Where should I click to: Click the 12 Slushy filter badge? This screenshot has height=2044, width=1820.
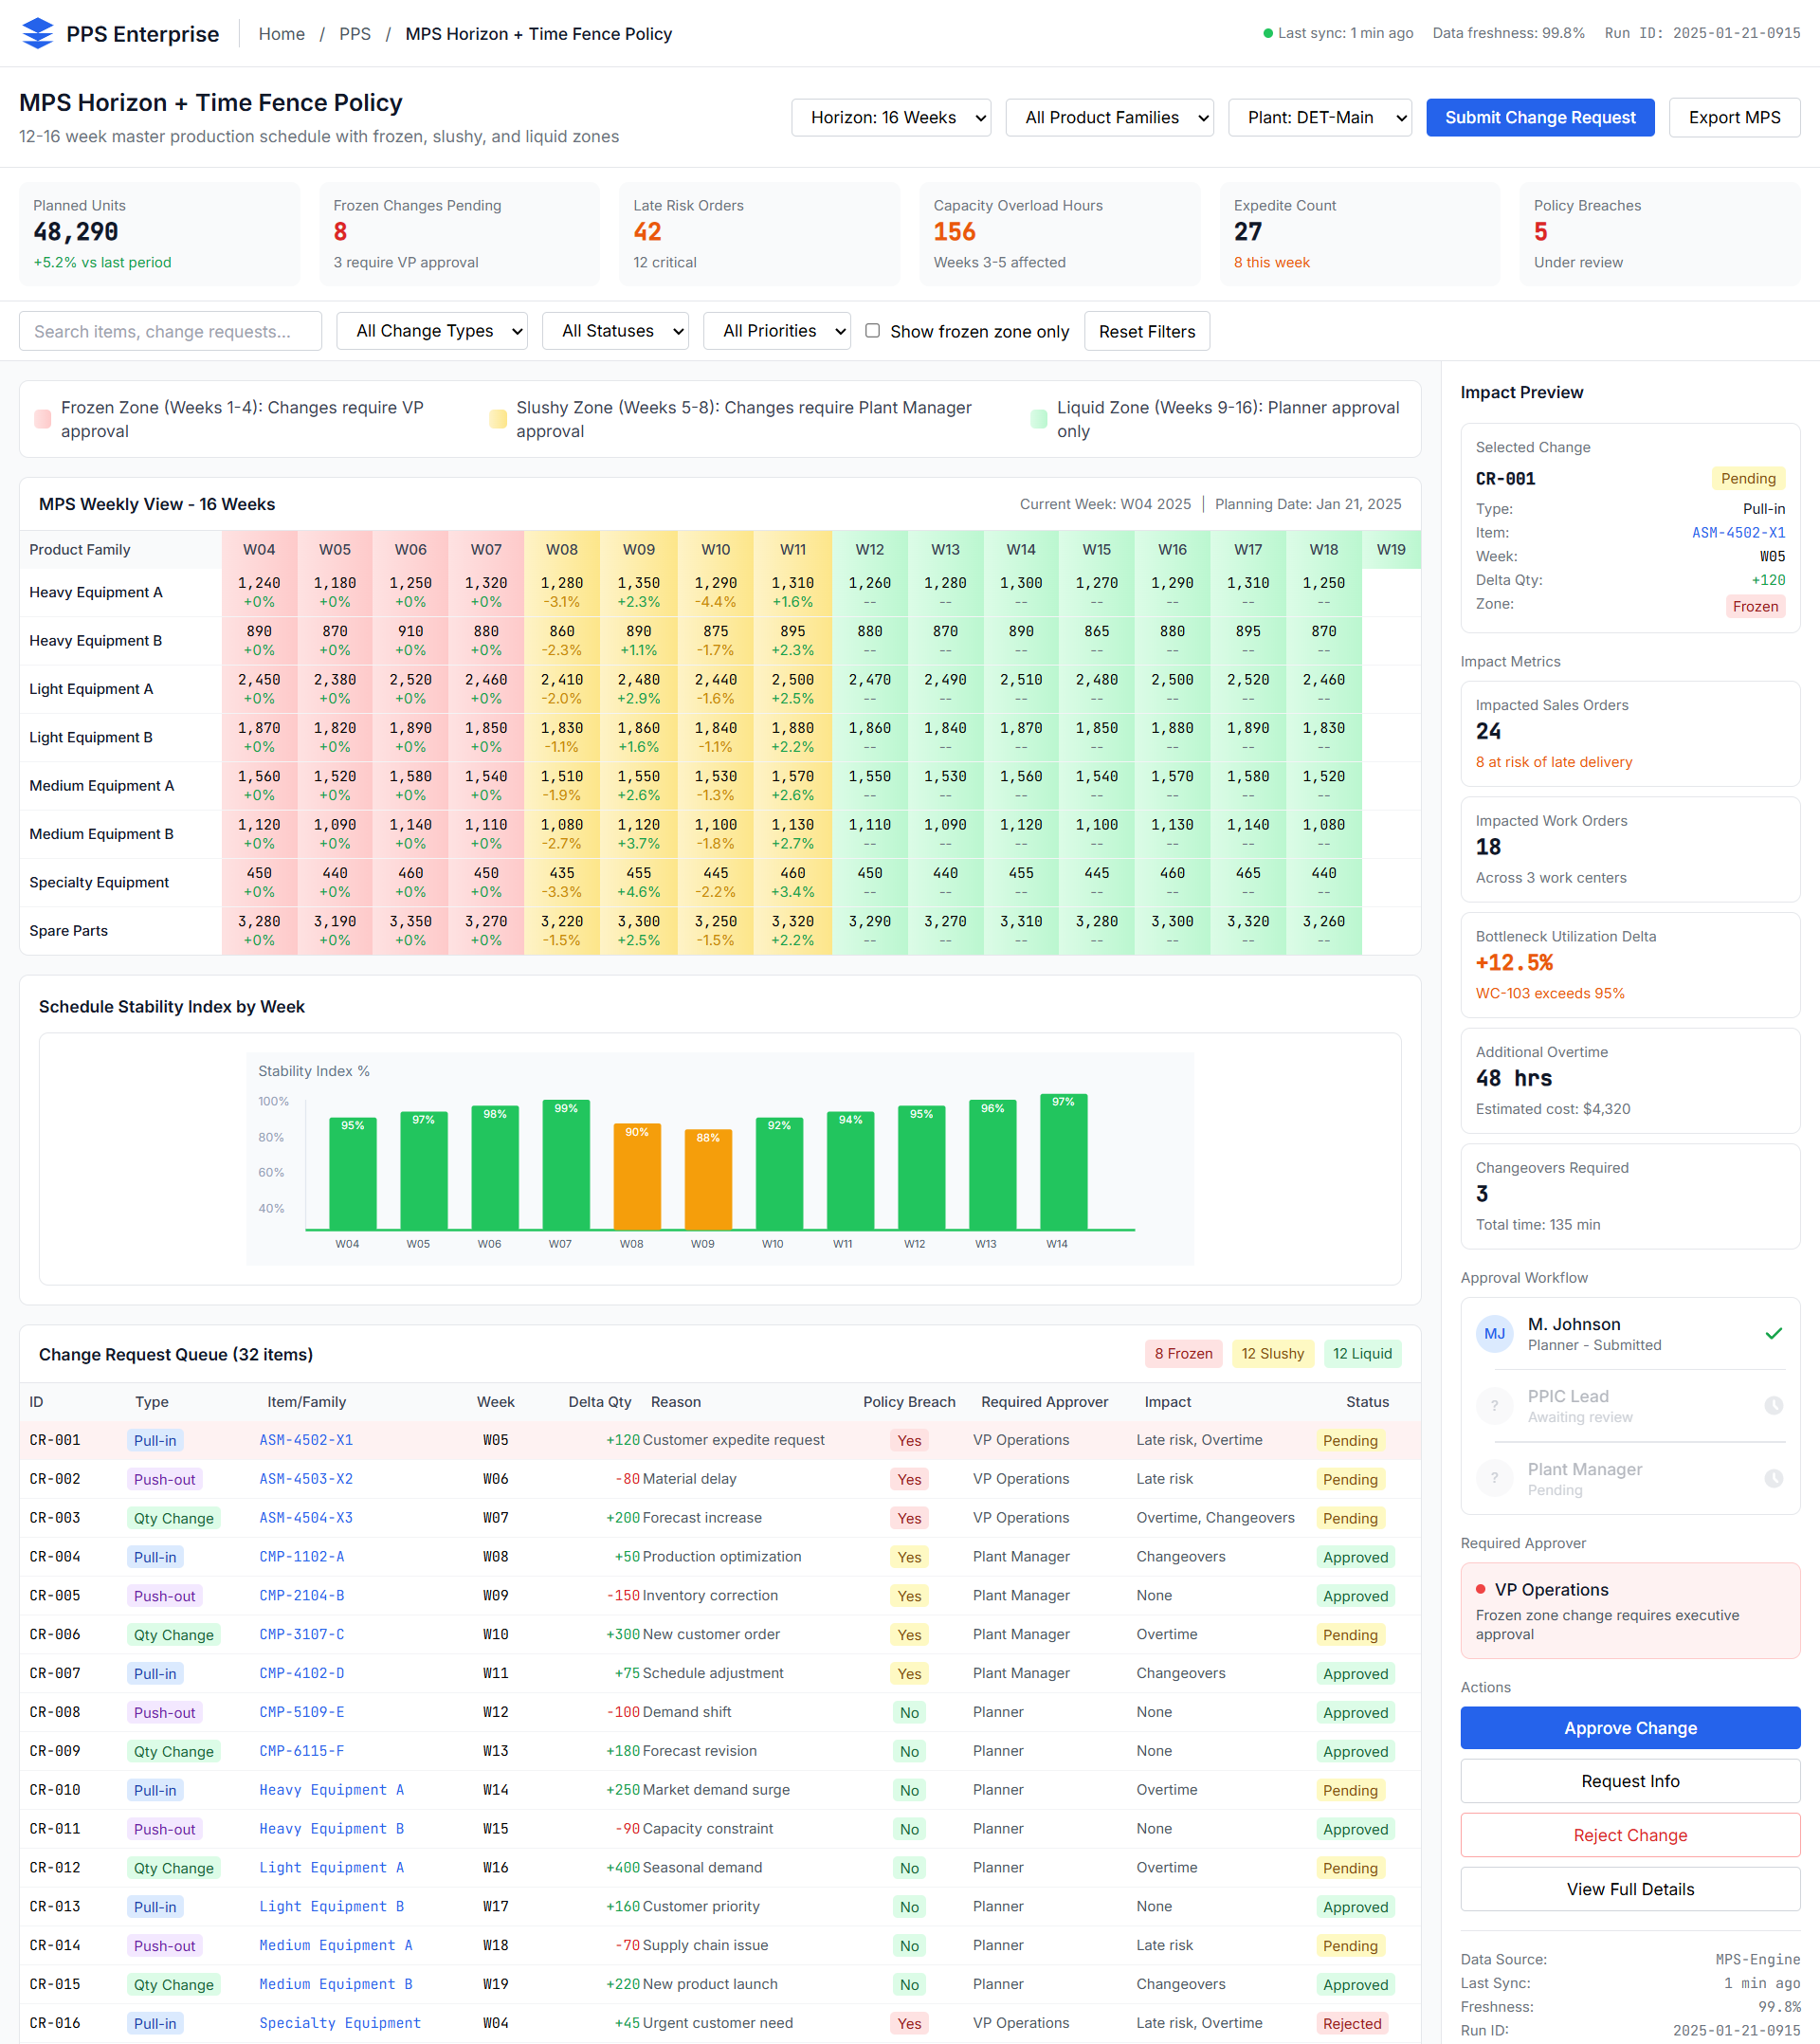pyautogui.click(x=1272, y=1353)
